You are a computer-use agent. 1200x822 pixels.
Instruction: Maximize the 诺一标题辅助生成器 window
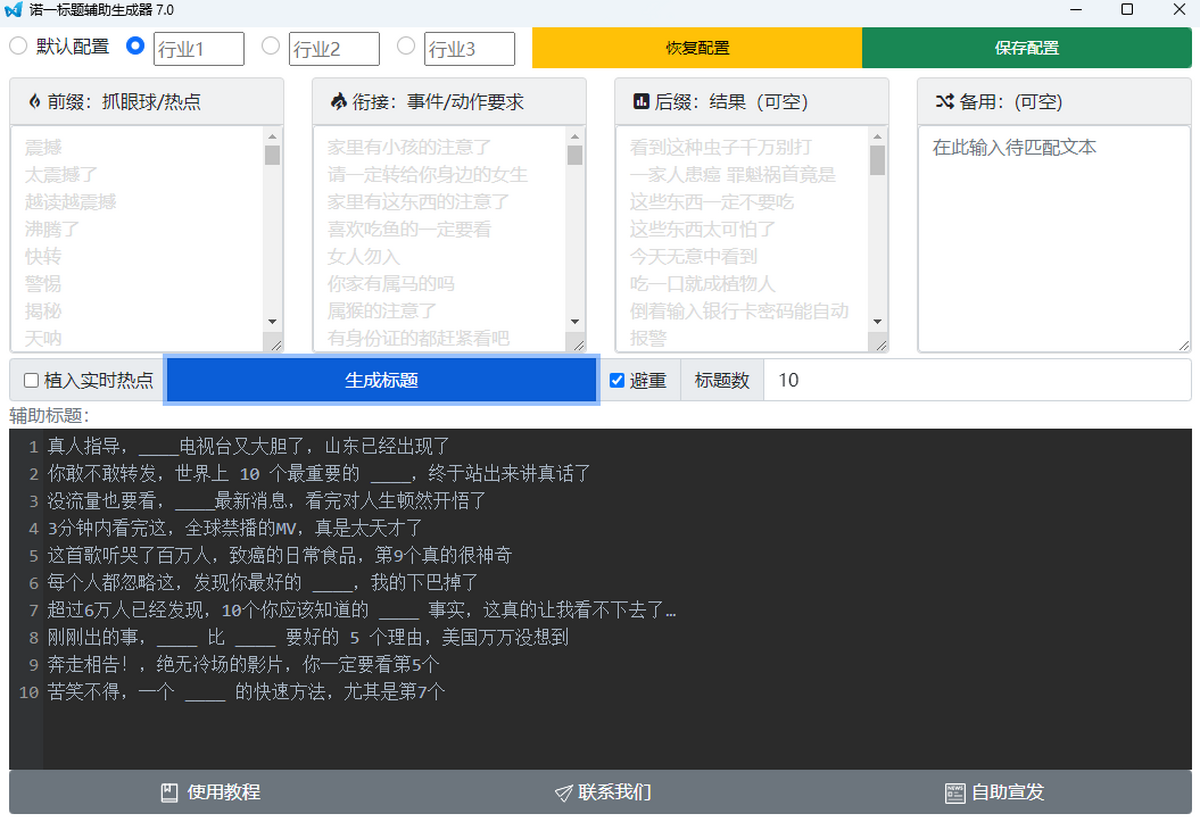pyautogui.click(x=1127, y=10)
